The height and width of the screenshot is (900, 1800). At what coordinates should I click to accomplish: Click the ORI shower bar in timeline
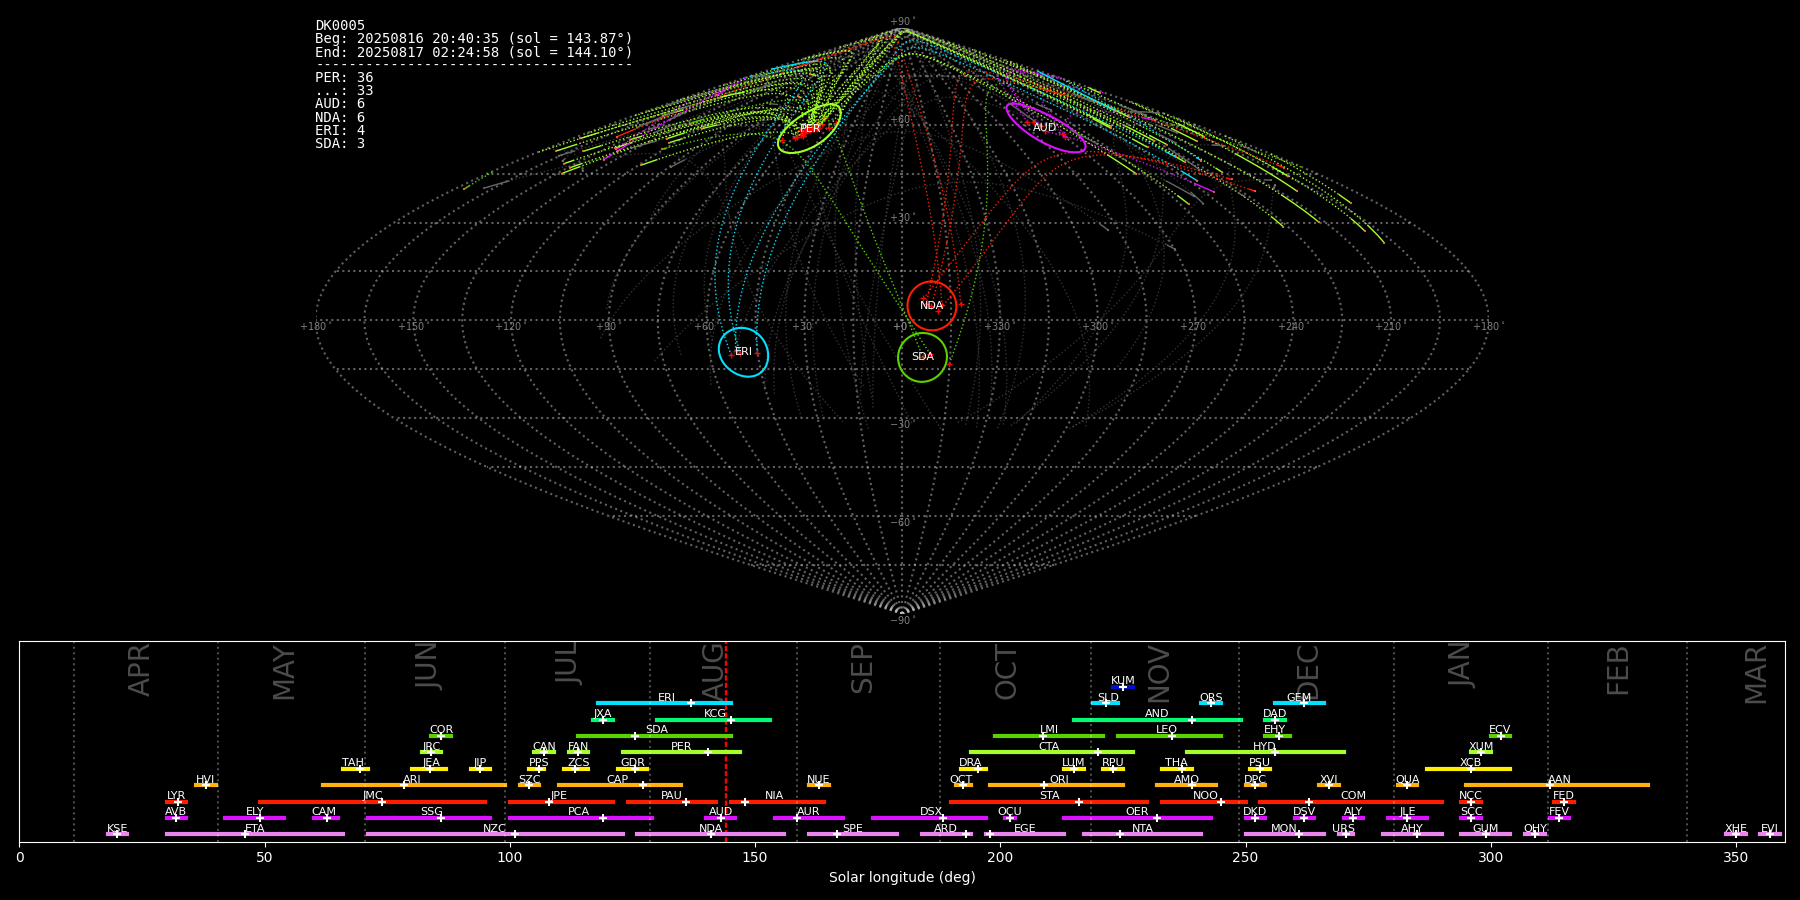point(1056,785)
